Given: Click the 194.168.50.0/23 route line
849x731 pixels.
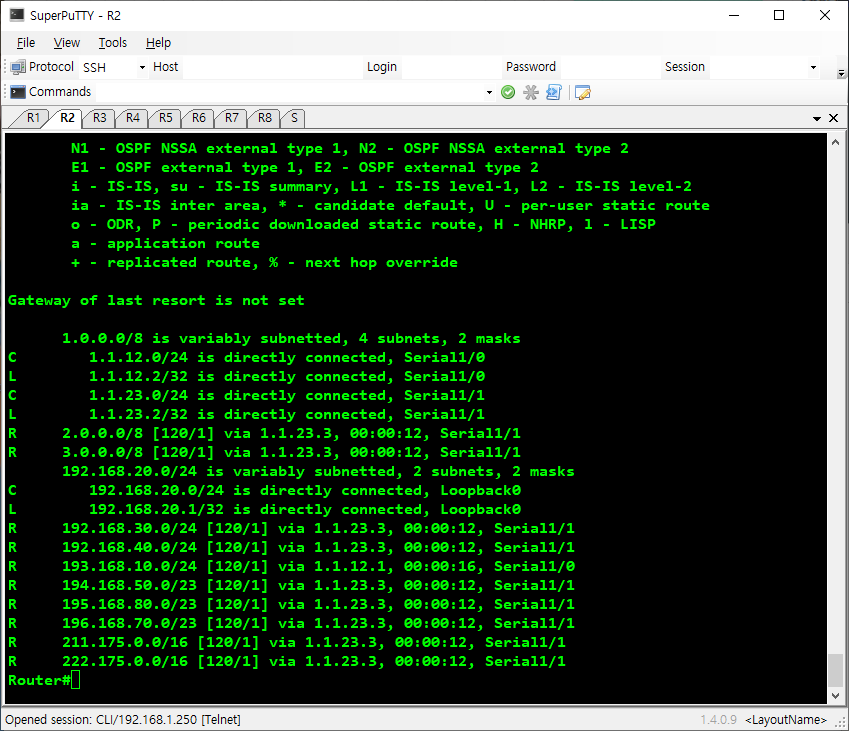Looking at the screenshot, I should [291, 585].
